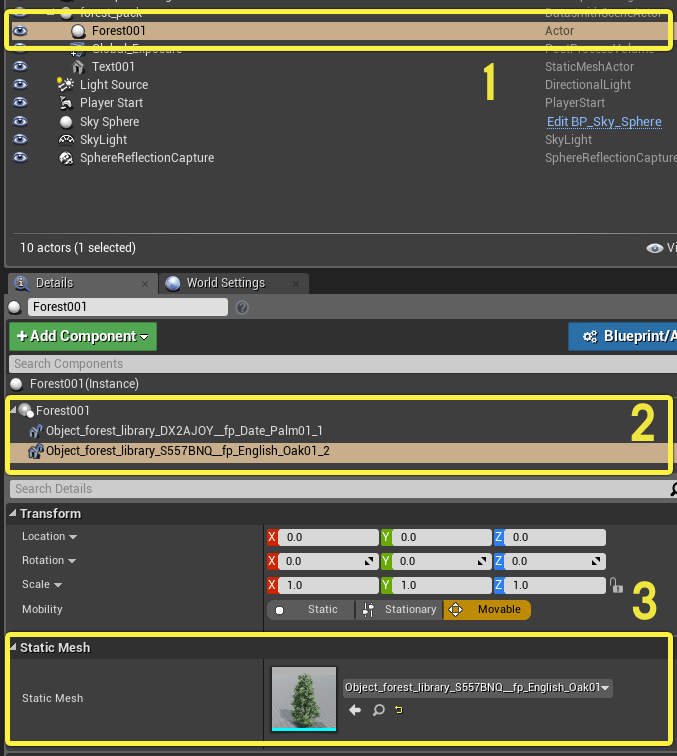The height and width of the screenshot is (756, 677).
Task: Set mobility to Static
Action: [311, 609]
